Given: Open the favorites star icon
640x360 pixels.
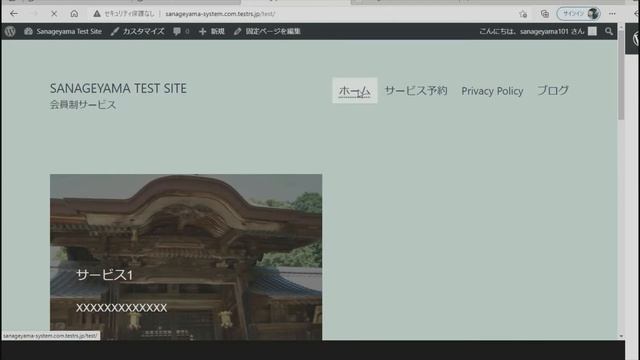Looking at the screenshot, I should click(523, 14).
